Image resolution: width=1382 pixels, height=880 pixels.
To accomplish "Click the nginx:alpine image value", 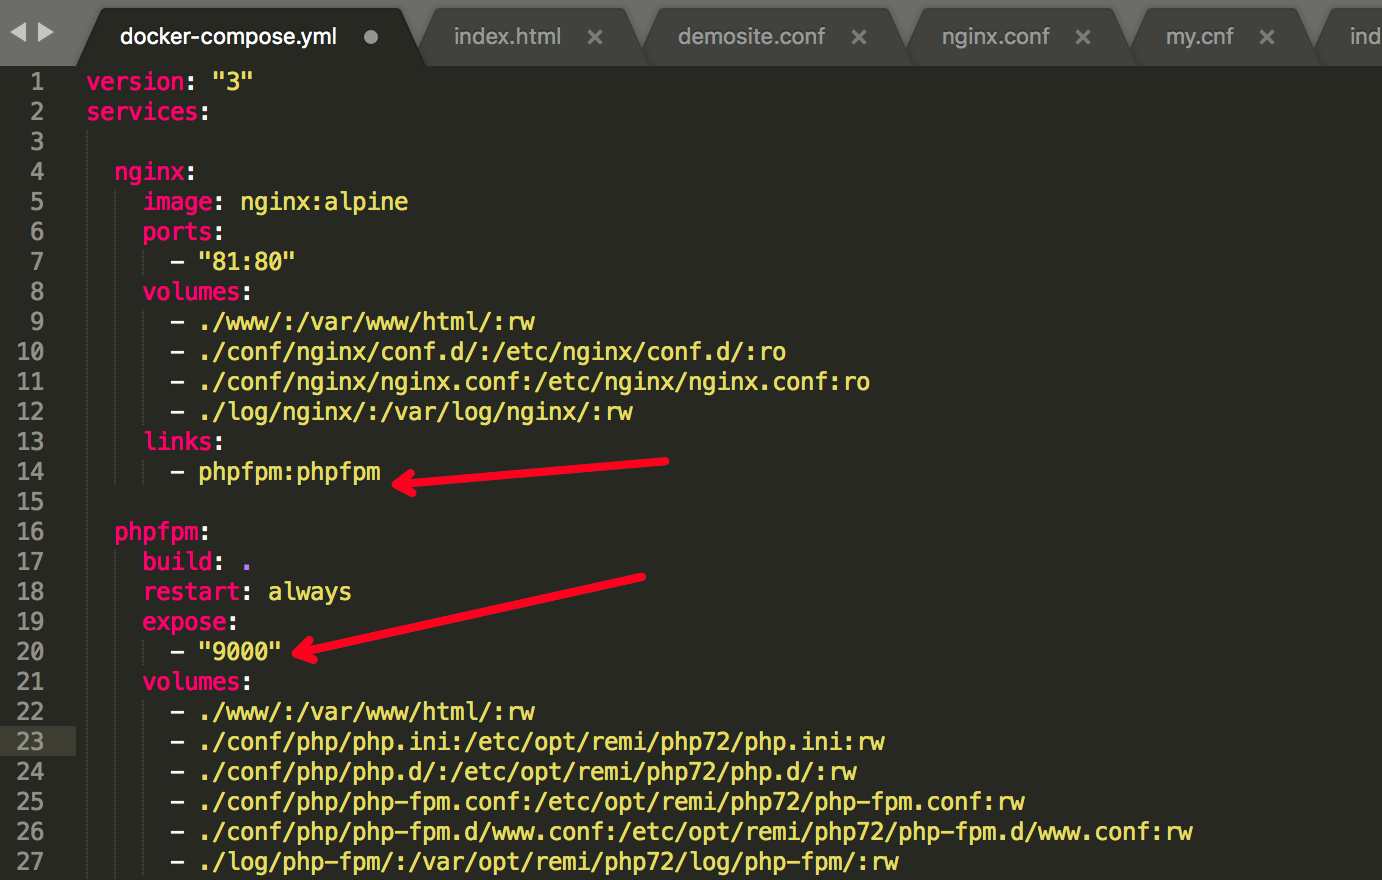I will pos(324,202).
